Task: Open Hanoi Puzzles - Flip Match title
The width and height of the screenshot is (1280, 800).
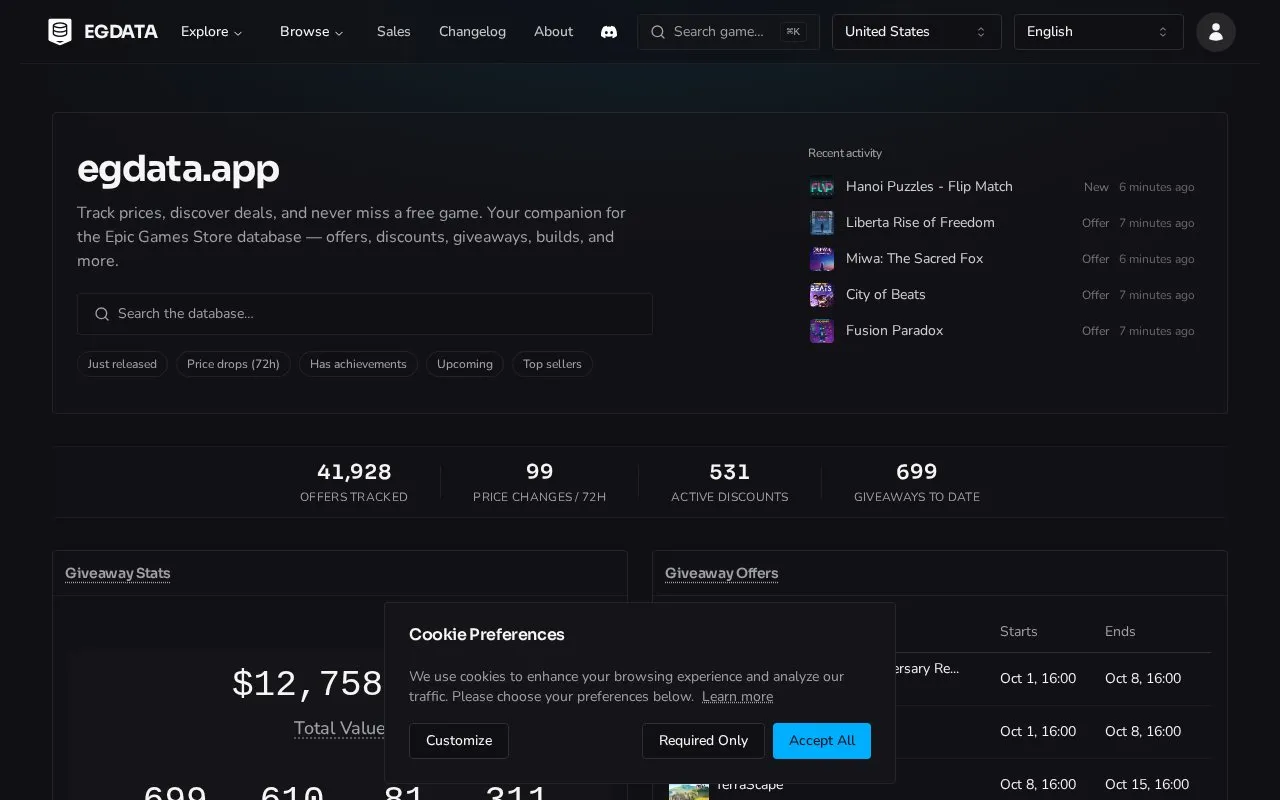Action: pyautogui.click(x=929, y=187)
